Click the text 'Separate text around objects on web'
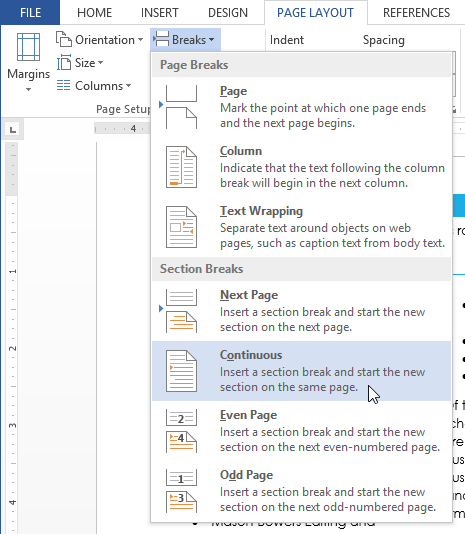 tap(315, 228)
